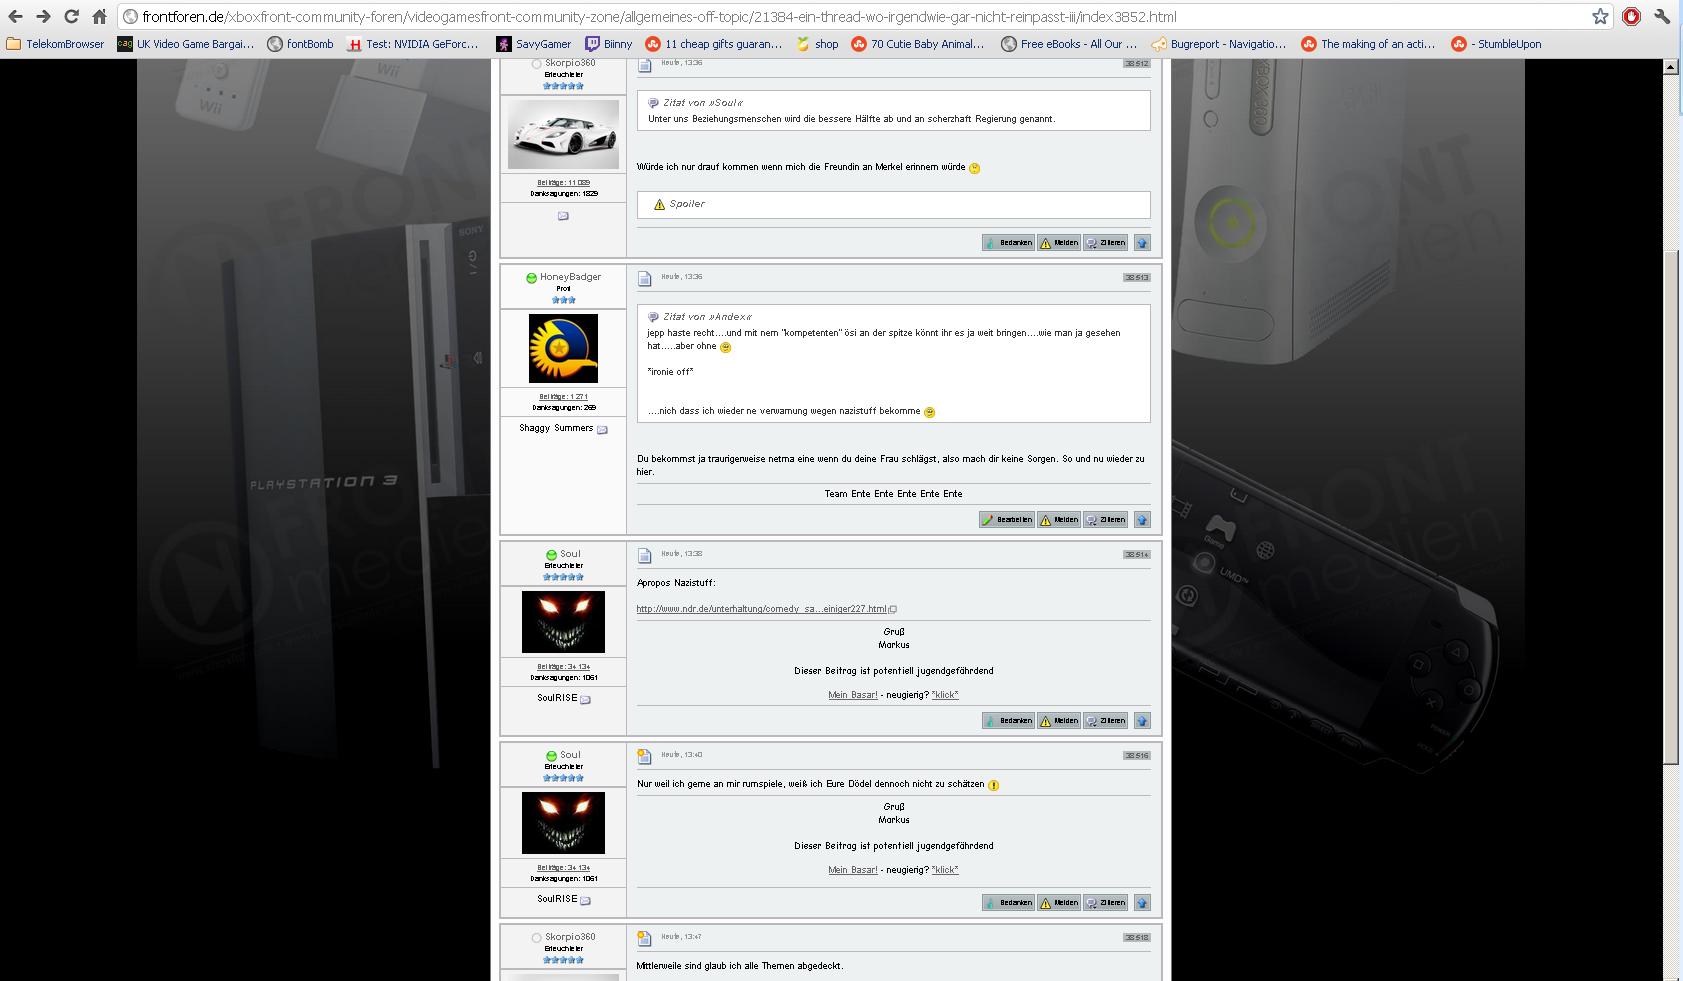
Task: Click the Mein Basar! link in Soul's 13:38 post
Action: pos(852,695)
